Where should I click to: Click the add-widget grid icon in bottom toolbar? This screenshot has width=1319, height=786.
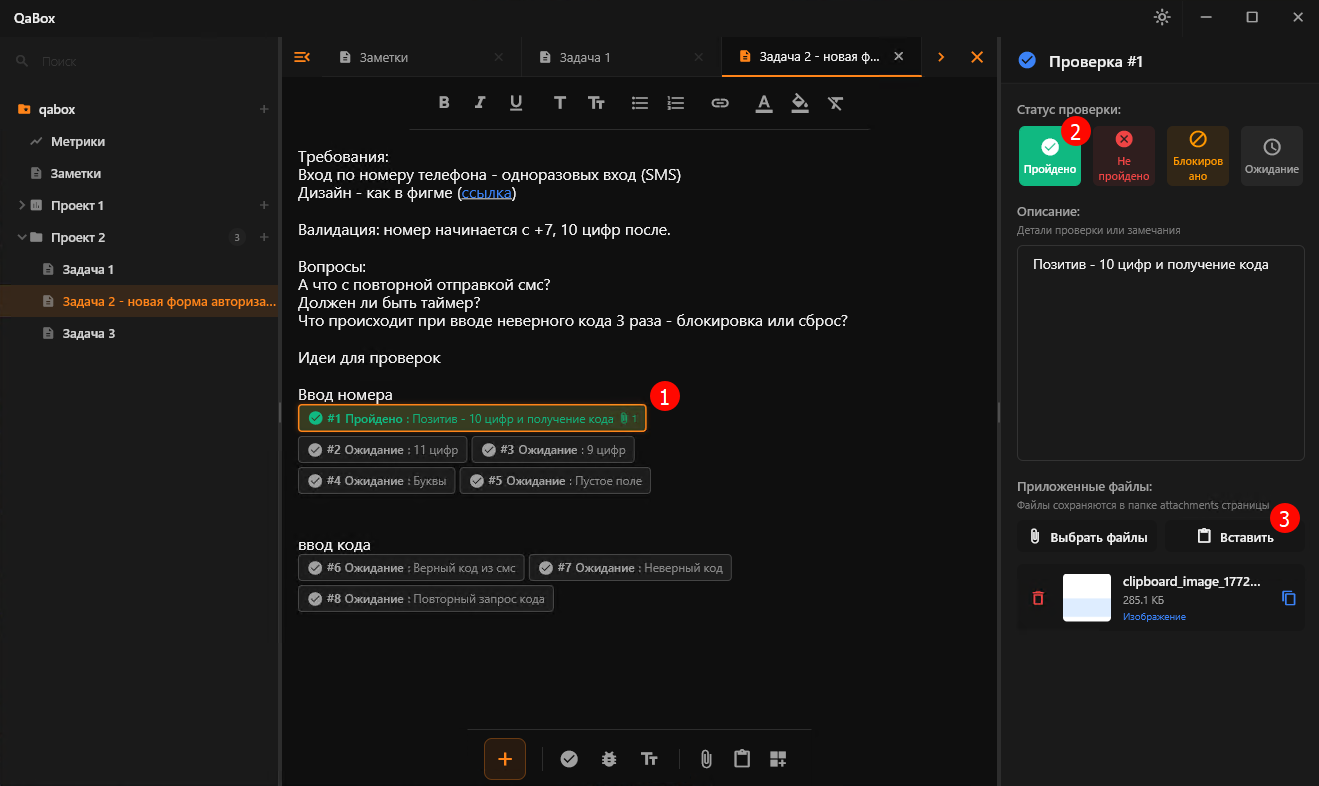(x=778, y=759)
